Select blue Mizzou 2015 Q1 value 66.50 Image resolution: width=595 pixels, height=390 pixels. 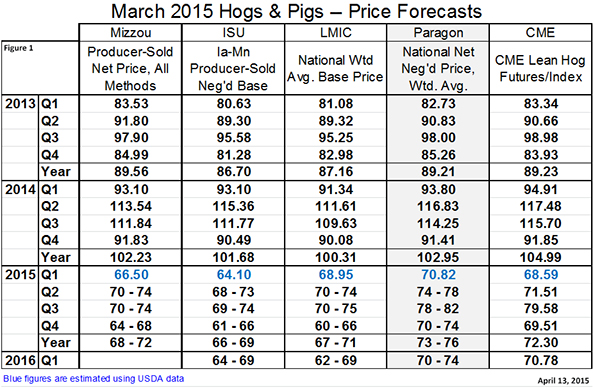(131, 275)
